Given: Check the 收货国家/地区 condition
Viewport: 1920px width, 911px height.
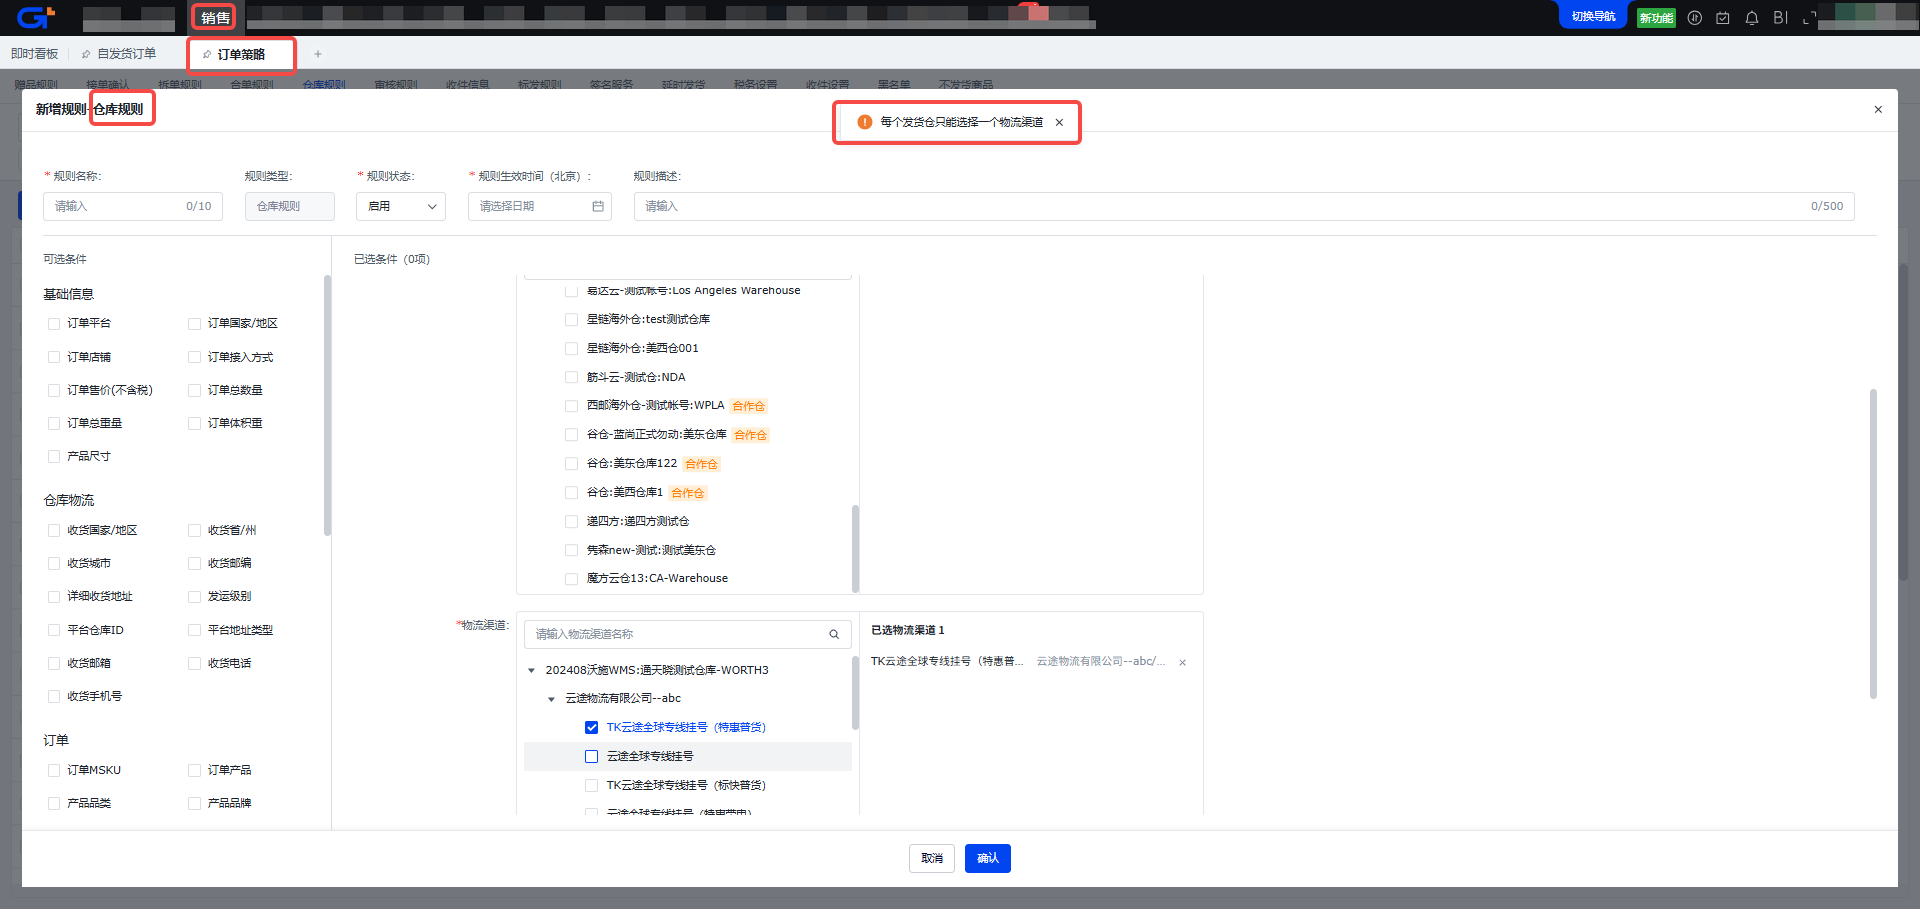Looking at the screenshot, I should point(54,531).
